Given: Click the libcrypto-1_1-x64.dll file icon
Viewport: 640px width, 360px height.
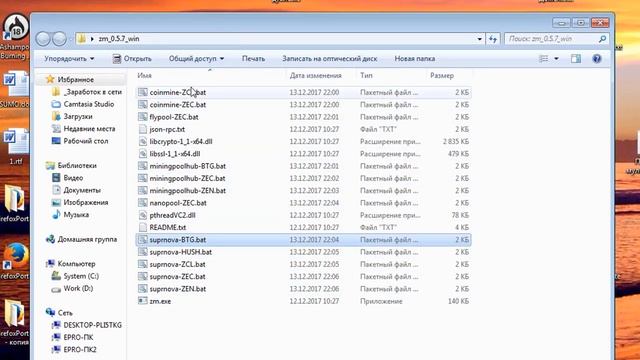Looking at the screenshot, I should coord(142,142).
